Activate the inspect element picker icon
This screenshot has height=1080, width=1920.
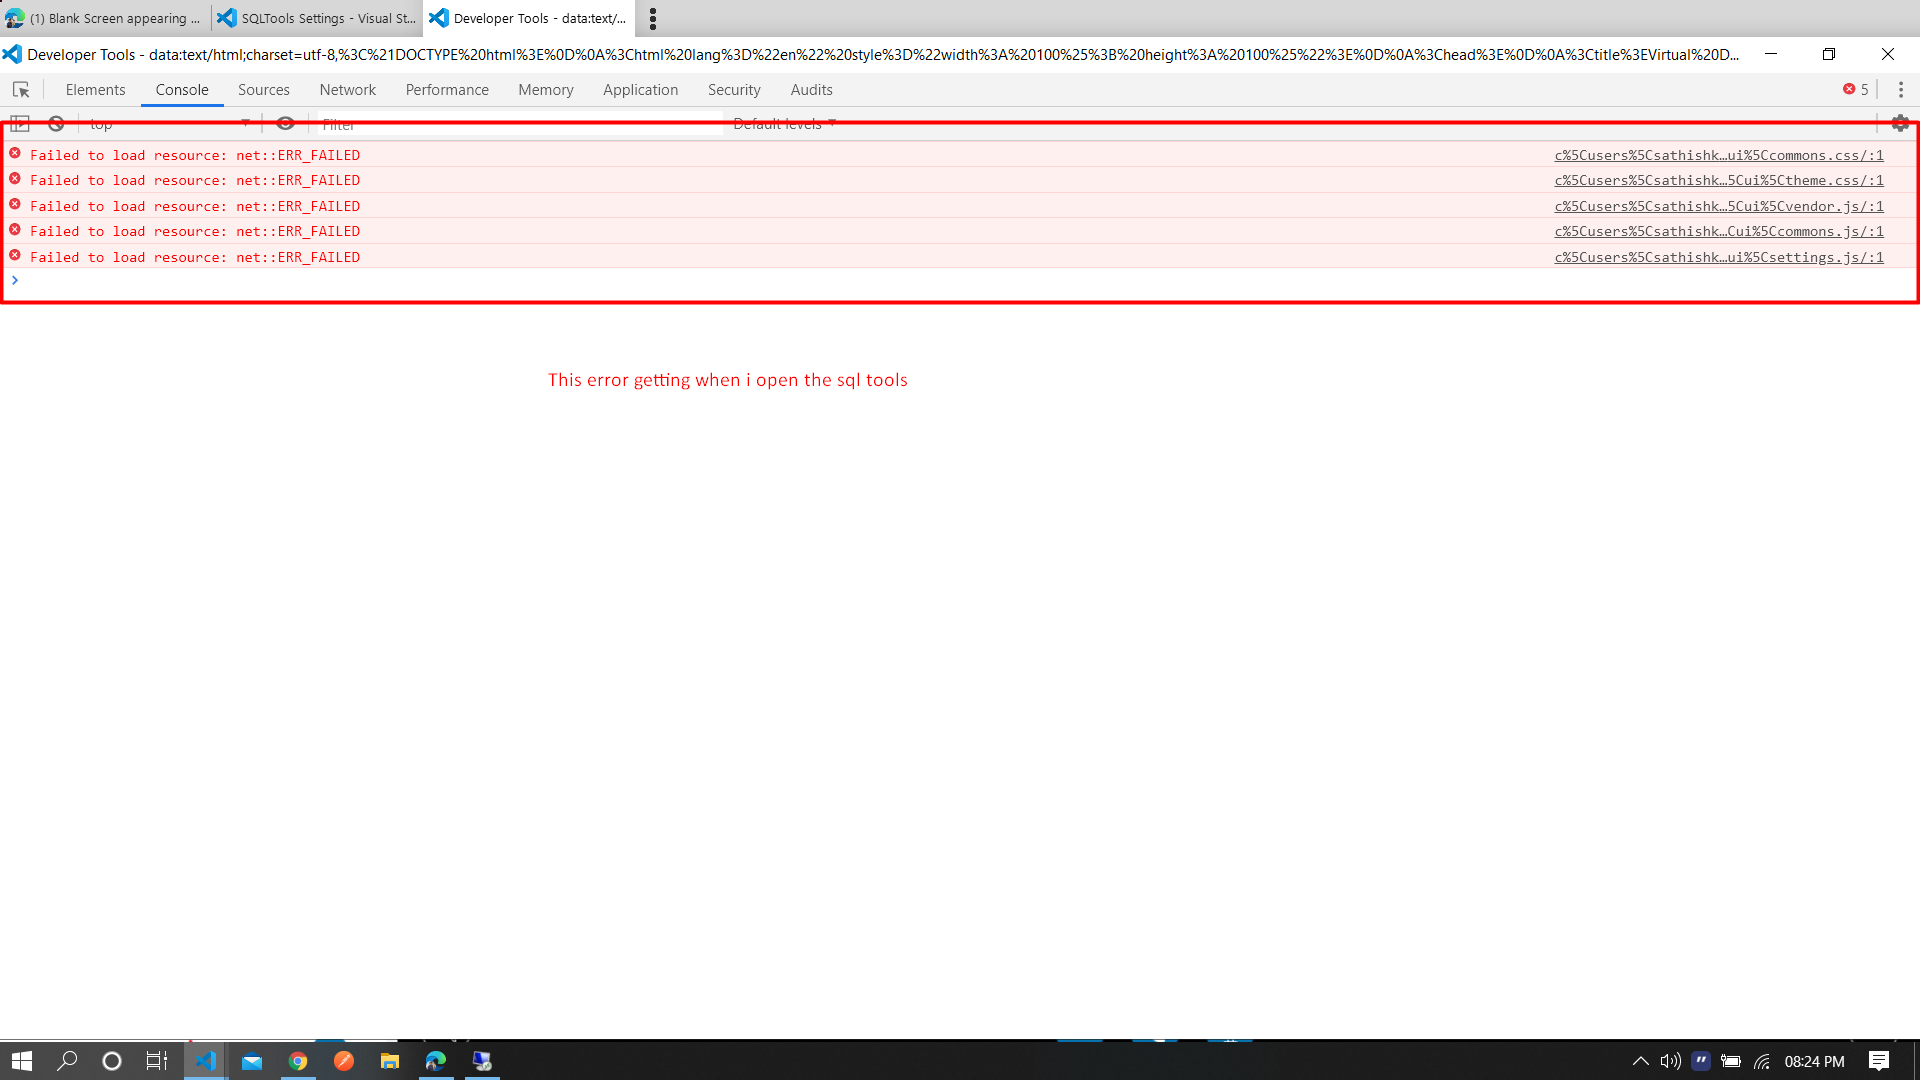pos(21,90)
